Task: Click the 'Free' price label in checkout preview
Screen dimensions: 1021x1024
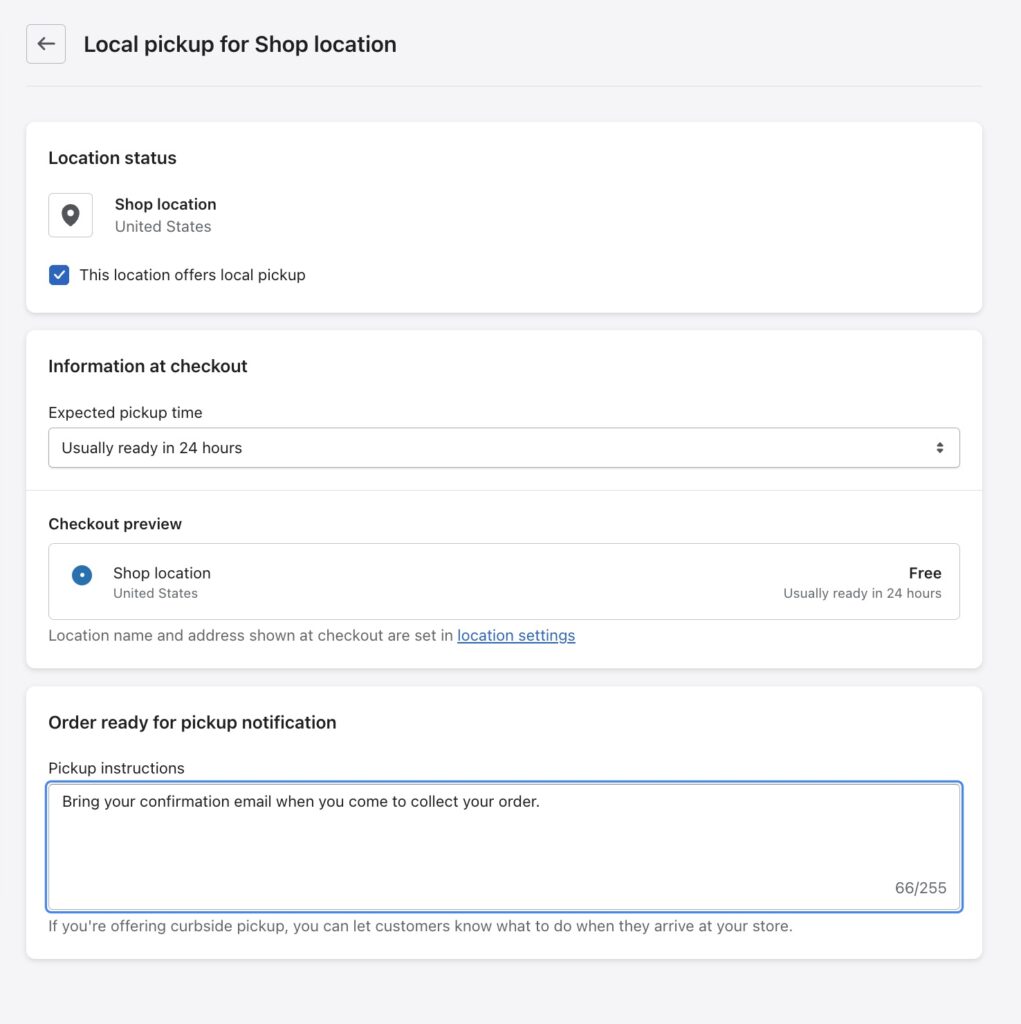Action: tap(925, 572)
